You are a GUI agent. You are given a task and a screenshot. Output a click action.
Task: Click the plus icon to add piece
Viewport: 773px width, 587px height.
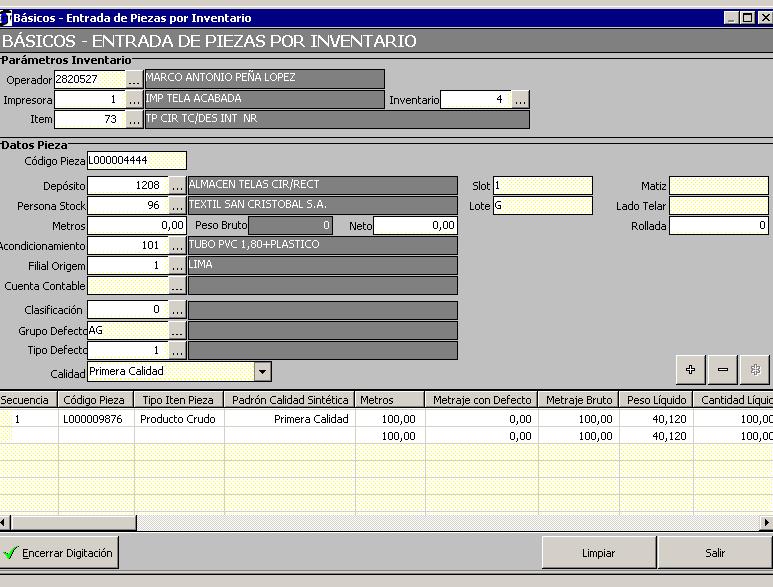click(690, 370)
